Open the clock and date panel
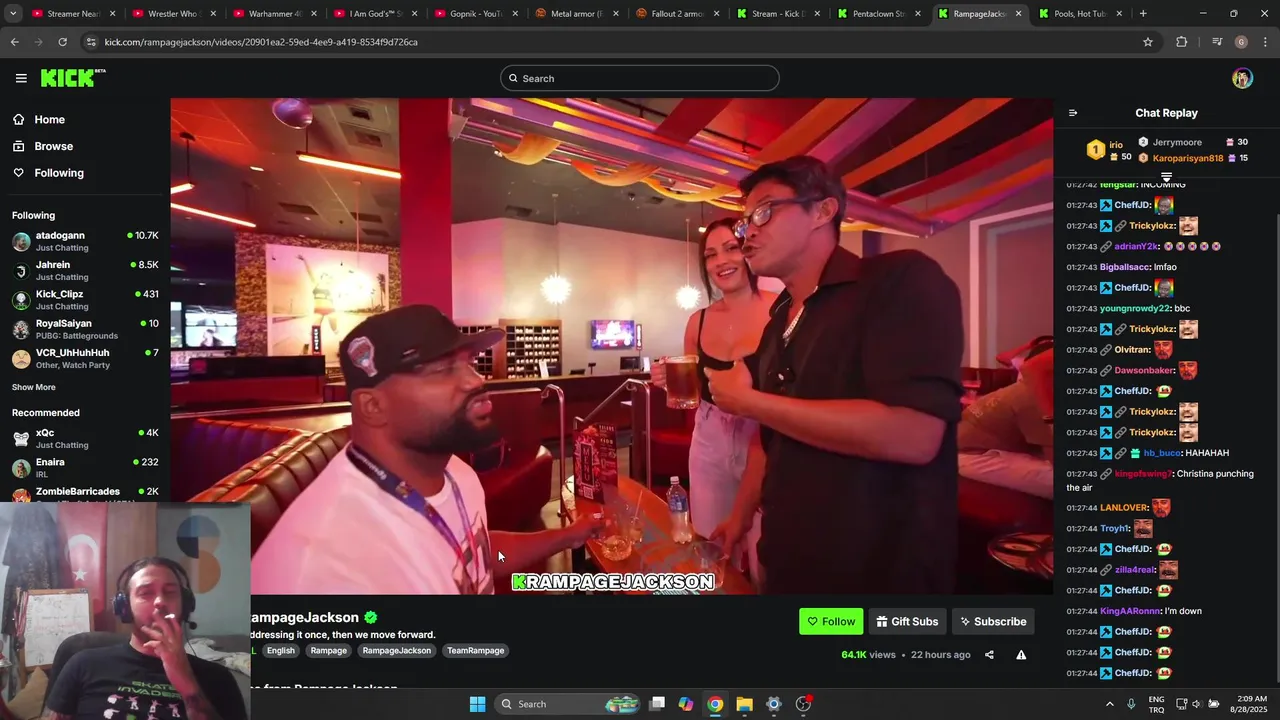Viewport: 1280px width, 720px height. (1250, 704)
